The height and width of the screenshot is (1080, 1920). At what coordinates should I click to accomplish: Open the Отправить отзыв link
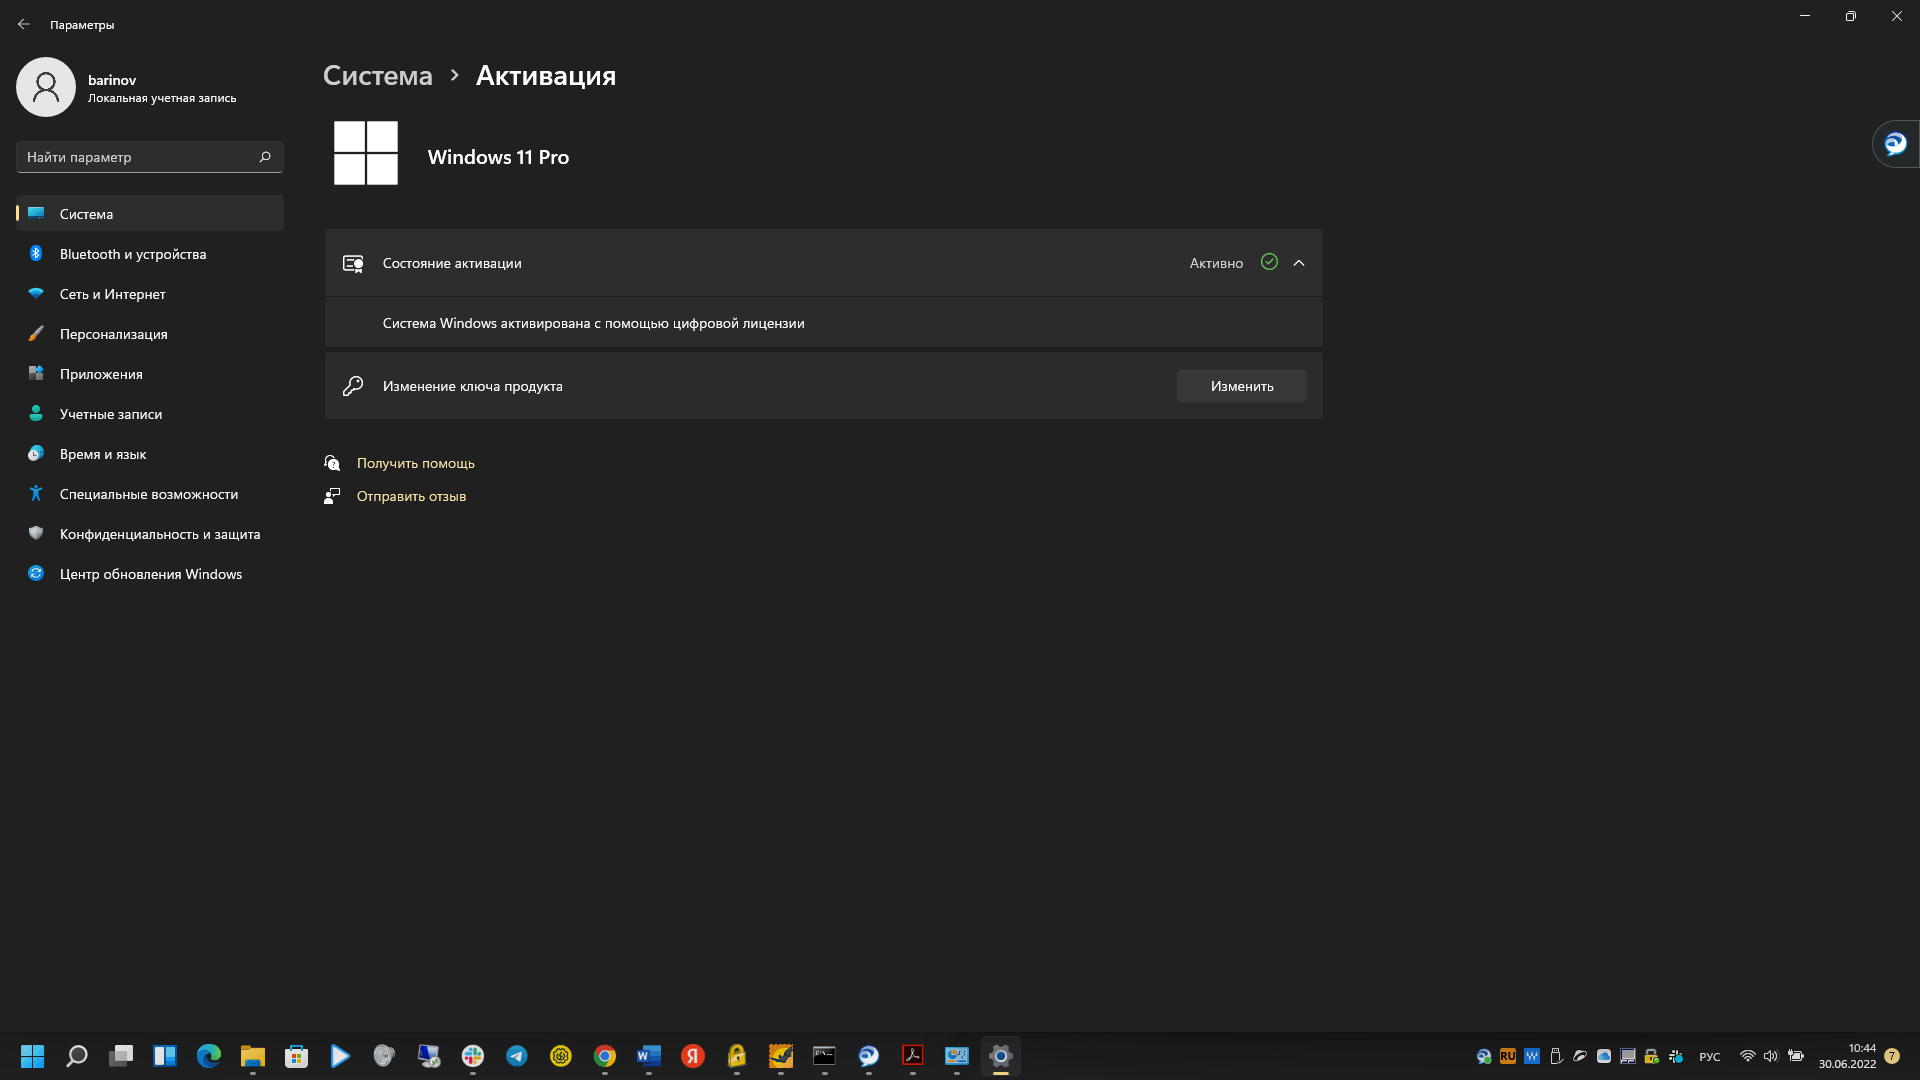[411, 496]
